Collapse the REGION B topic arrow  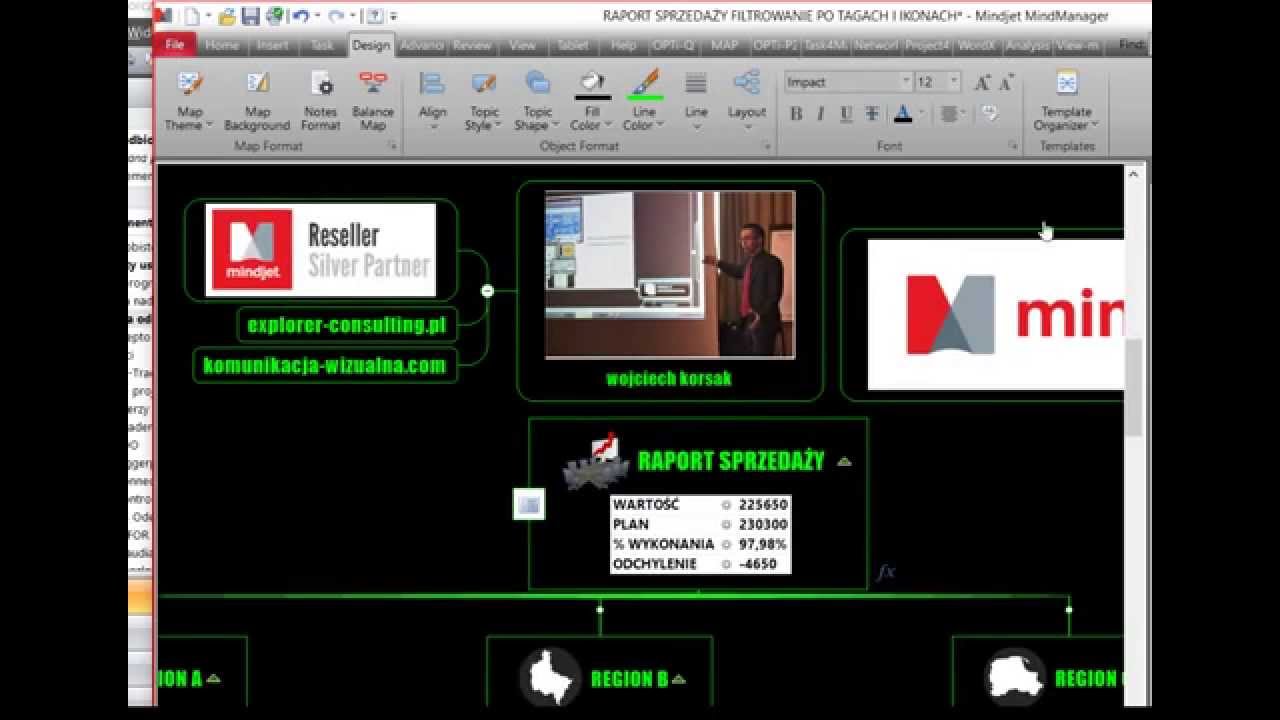[679, 679]
